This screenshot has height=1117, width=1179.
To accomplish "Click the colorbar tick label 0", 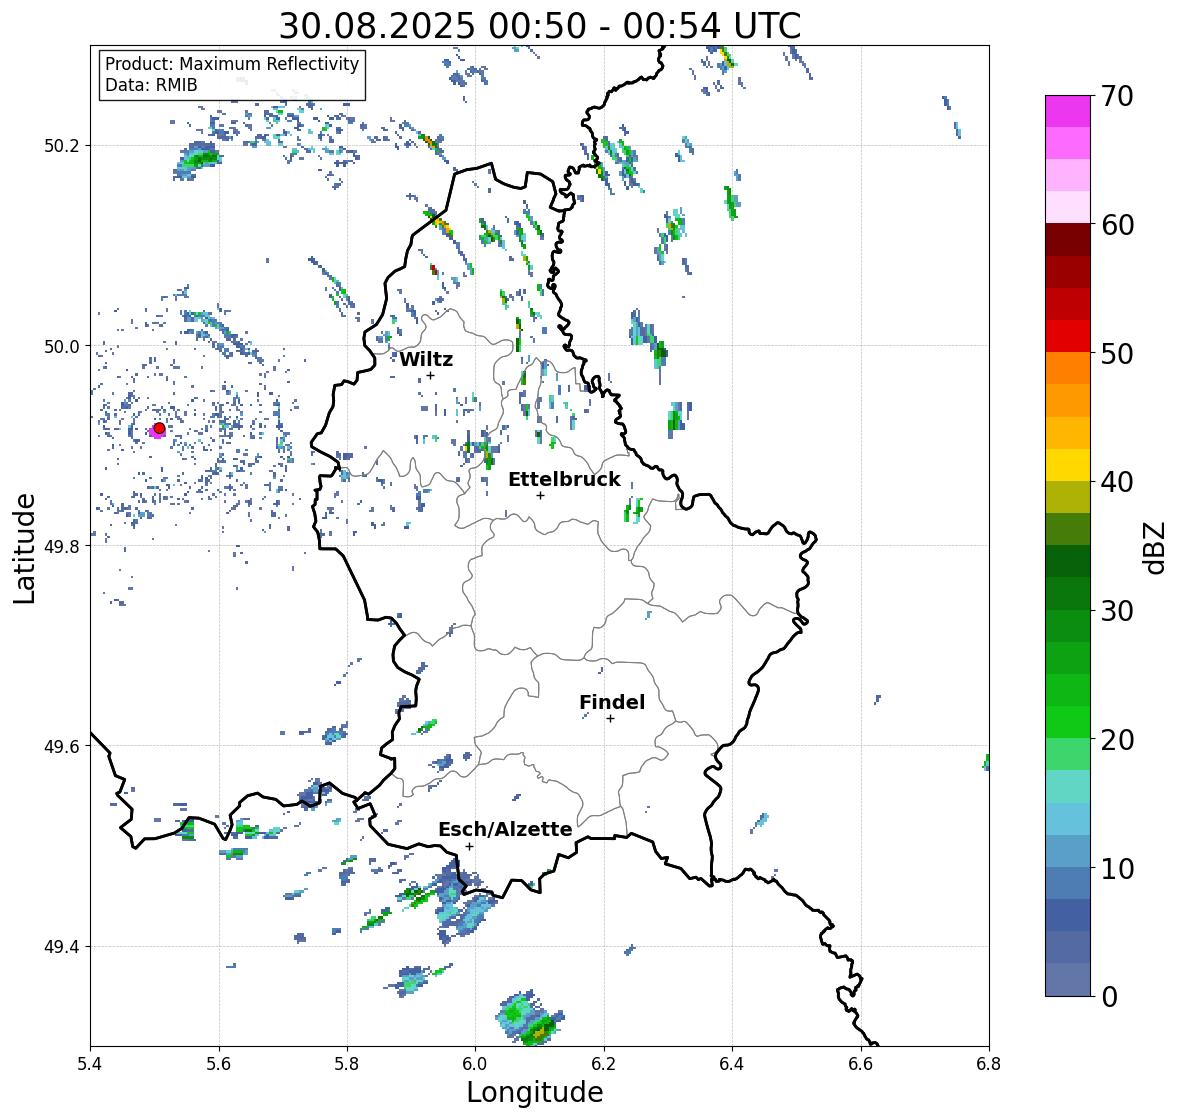I will [x=1109, y=997].
